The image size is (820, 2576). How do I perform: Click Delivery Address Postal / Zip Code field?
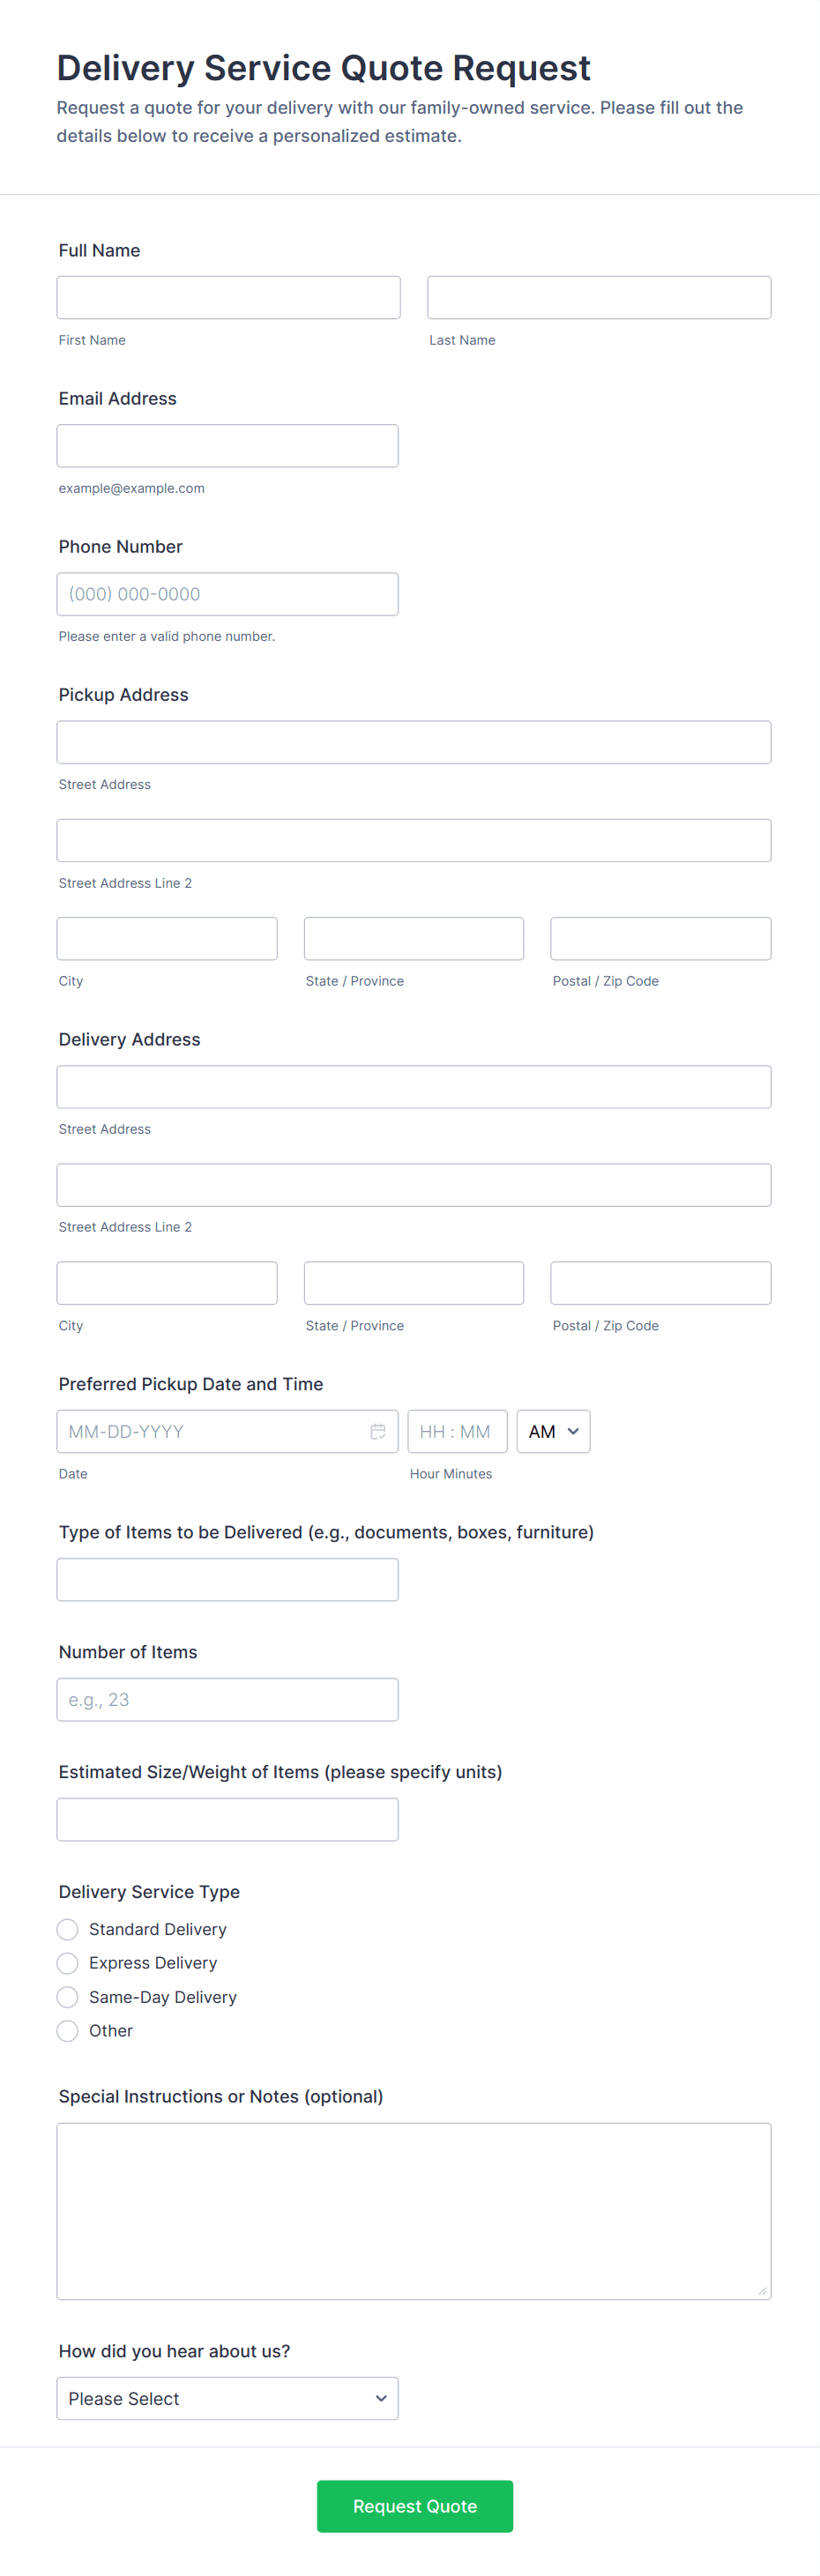pos(660,1283)
